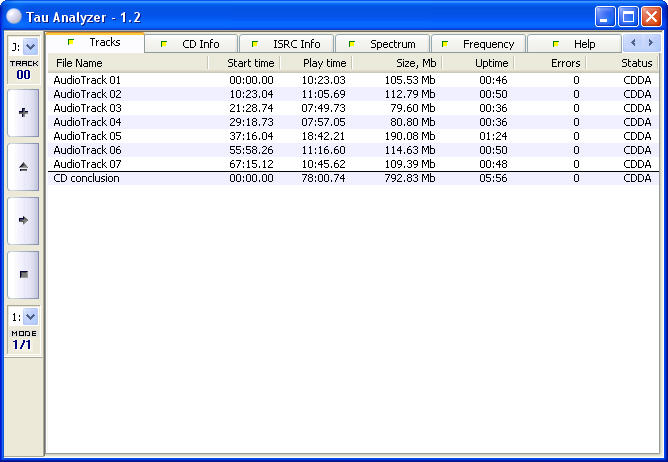Click the Play time column header
The image size is (668, 462).
tap(315, 63)
